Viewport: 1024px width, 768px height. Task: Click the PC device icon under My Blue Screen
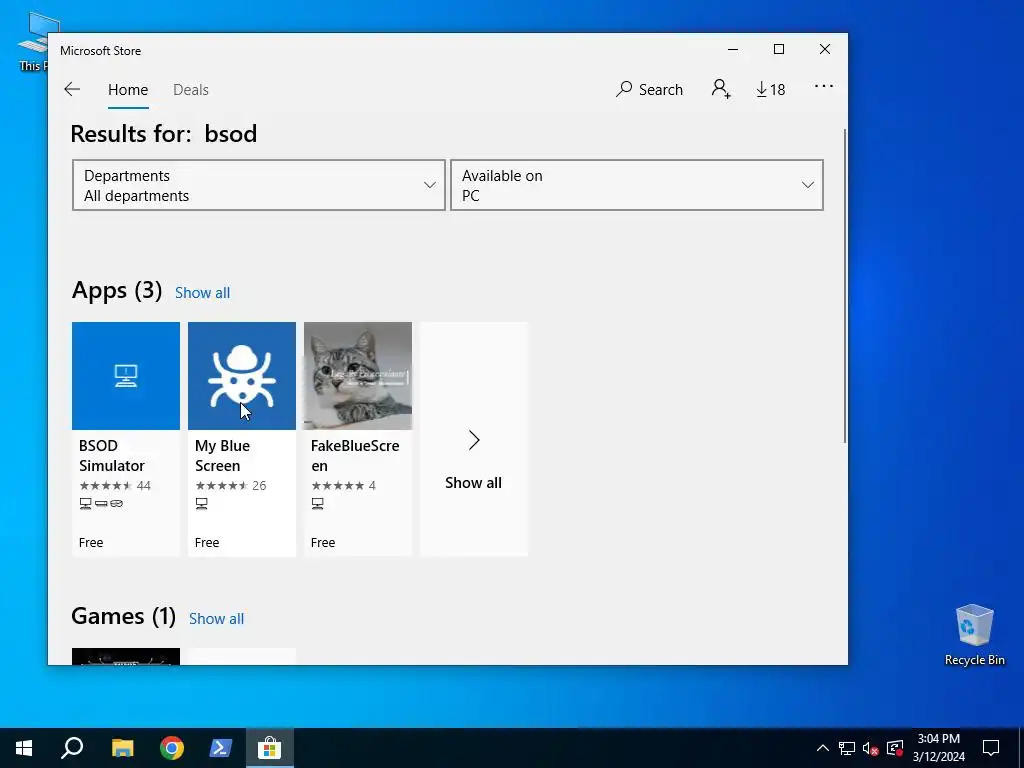[x=202, y=504]
